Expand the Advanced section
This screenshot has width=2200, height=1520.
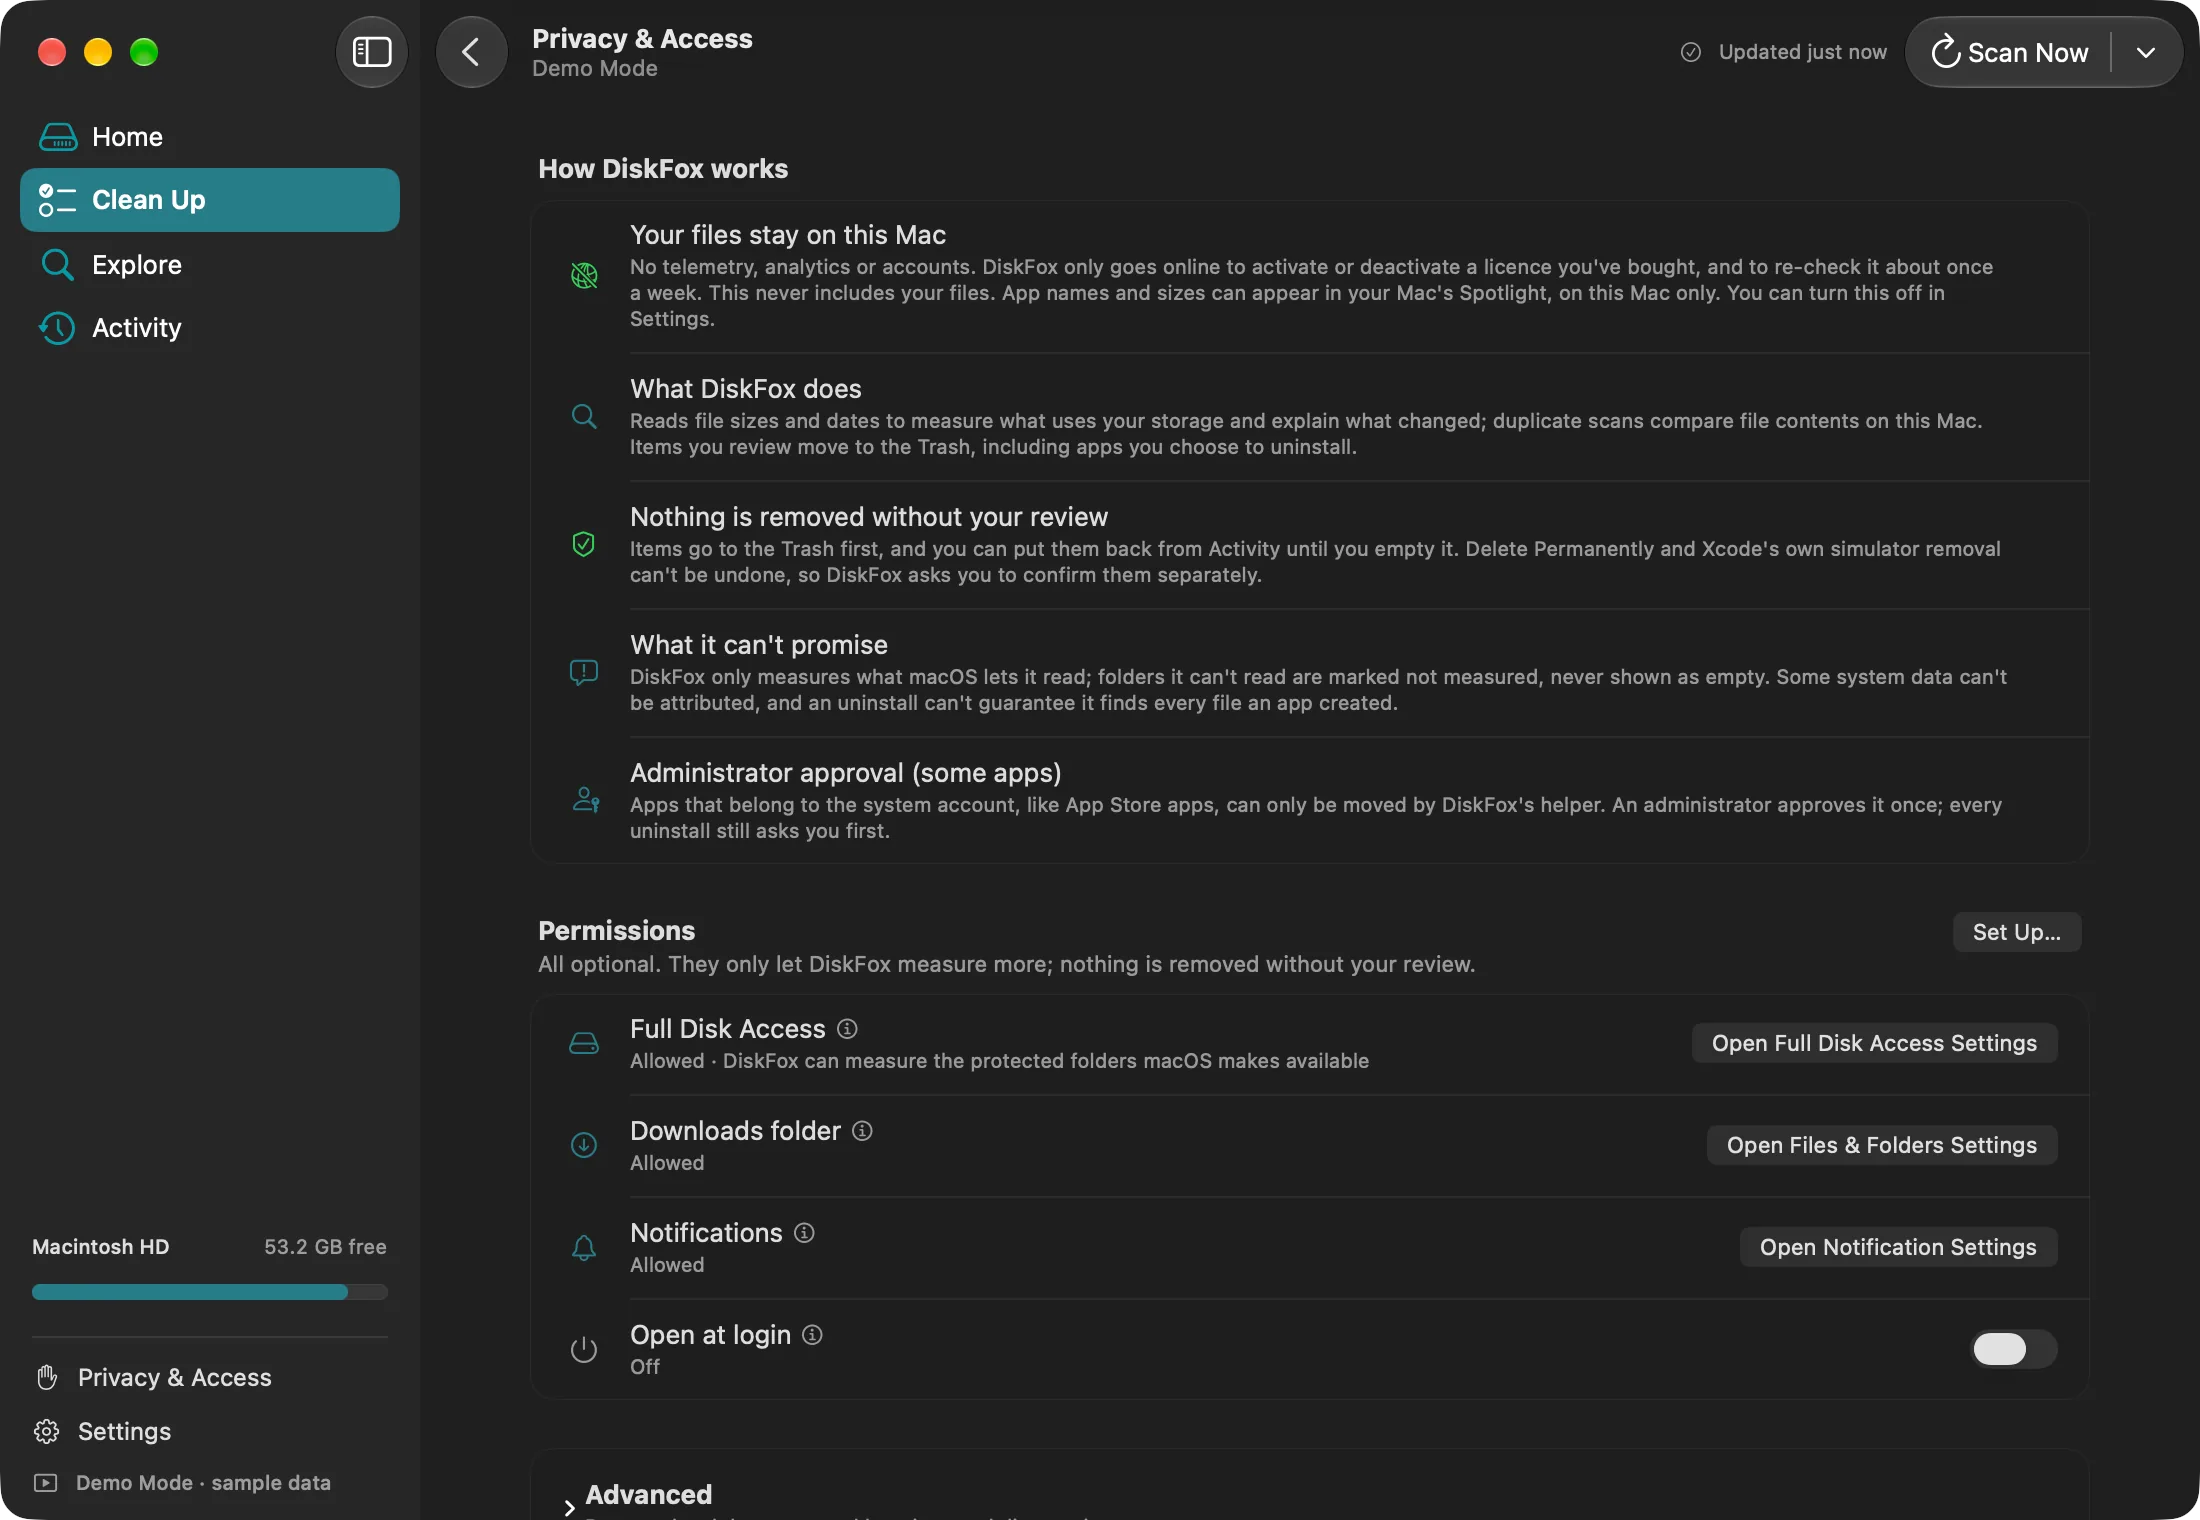569,1507
